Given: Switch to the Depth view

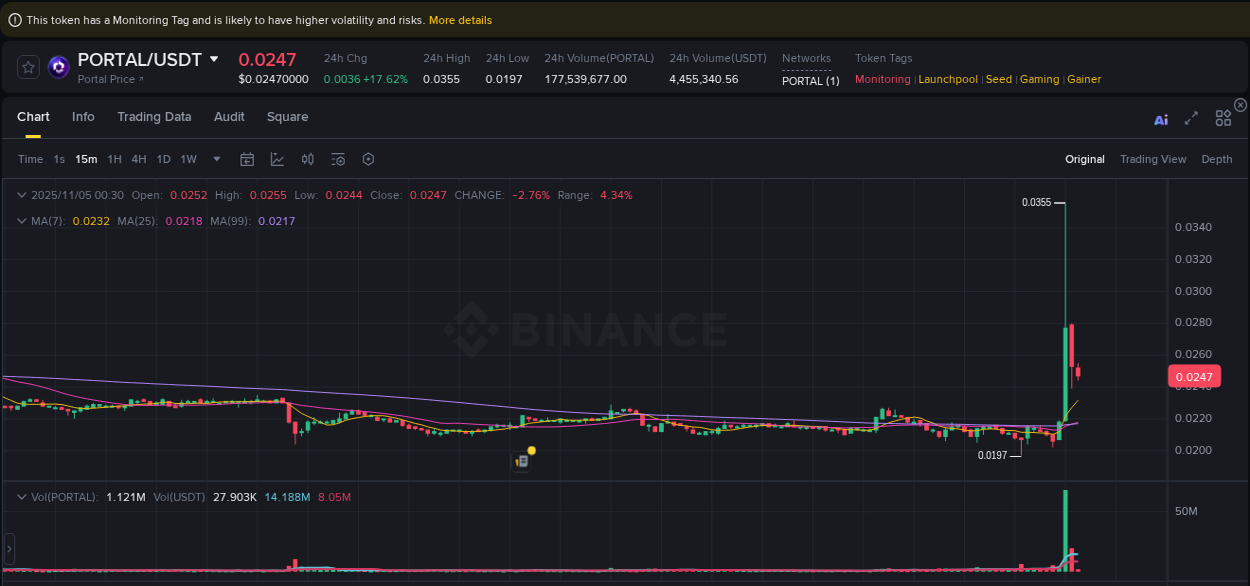Looking at the screenshot, I should click(x=1217, y=159).
